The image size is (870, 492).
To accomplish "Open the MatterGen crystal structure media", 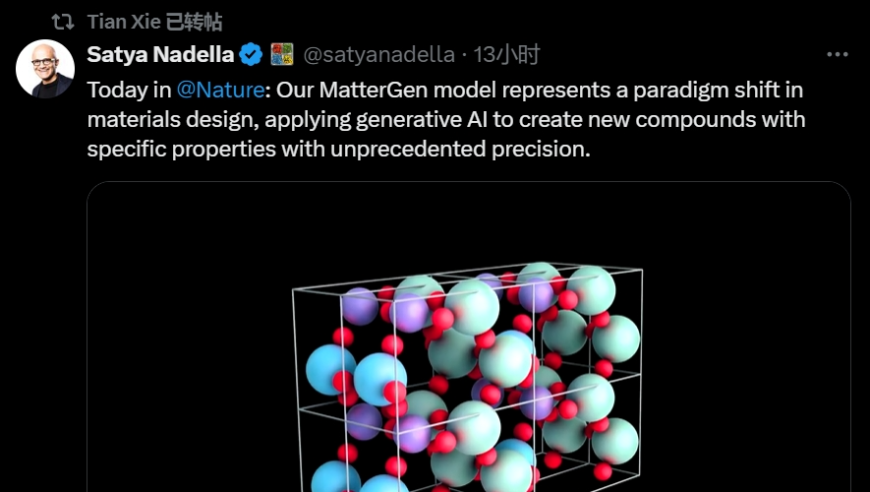I will click(x=469, y=337).
